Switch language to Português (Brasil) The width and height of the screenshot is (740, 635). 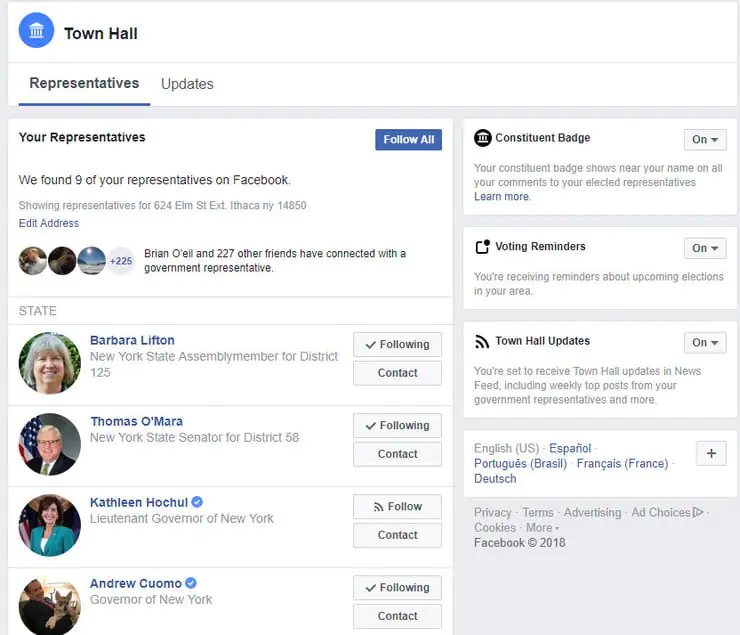[520, 464]
